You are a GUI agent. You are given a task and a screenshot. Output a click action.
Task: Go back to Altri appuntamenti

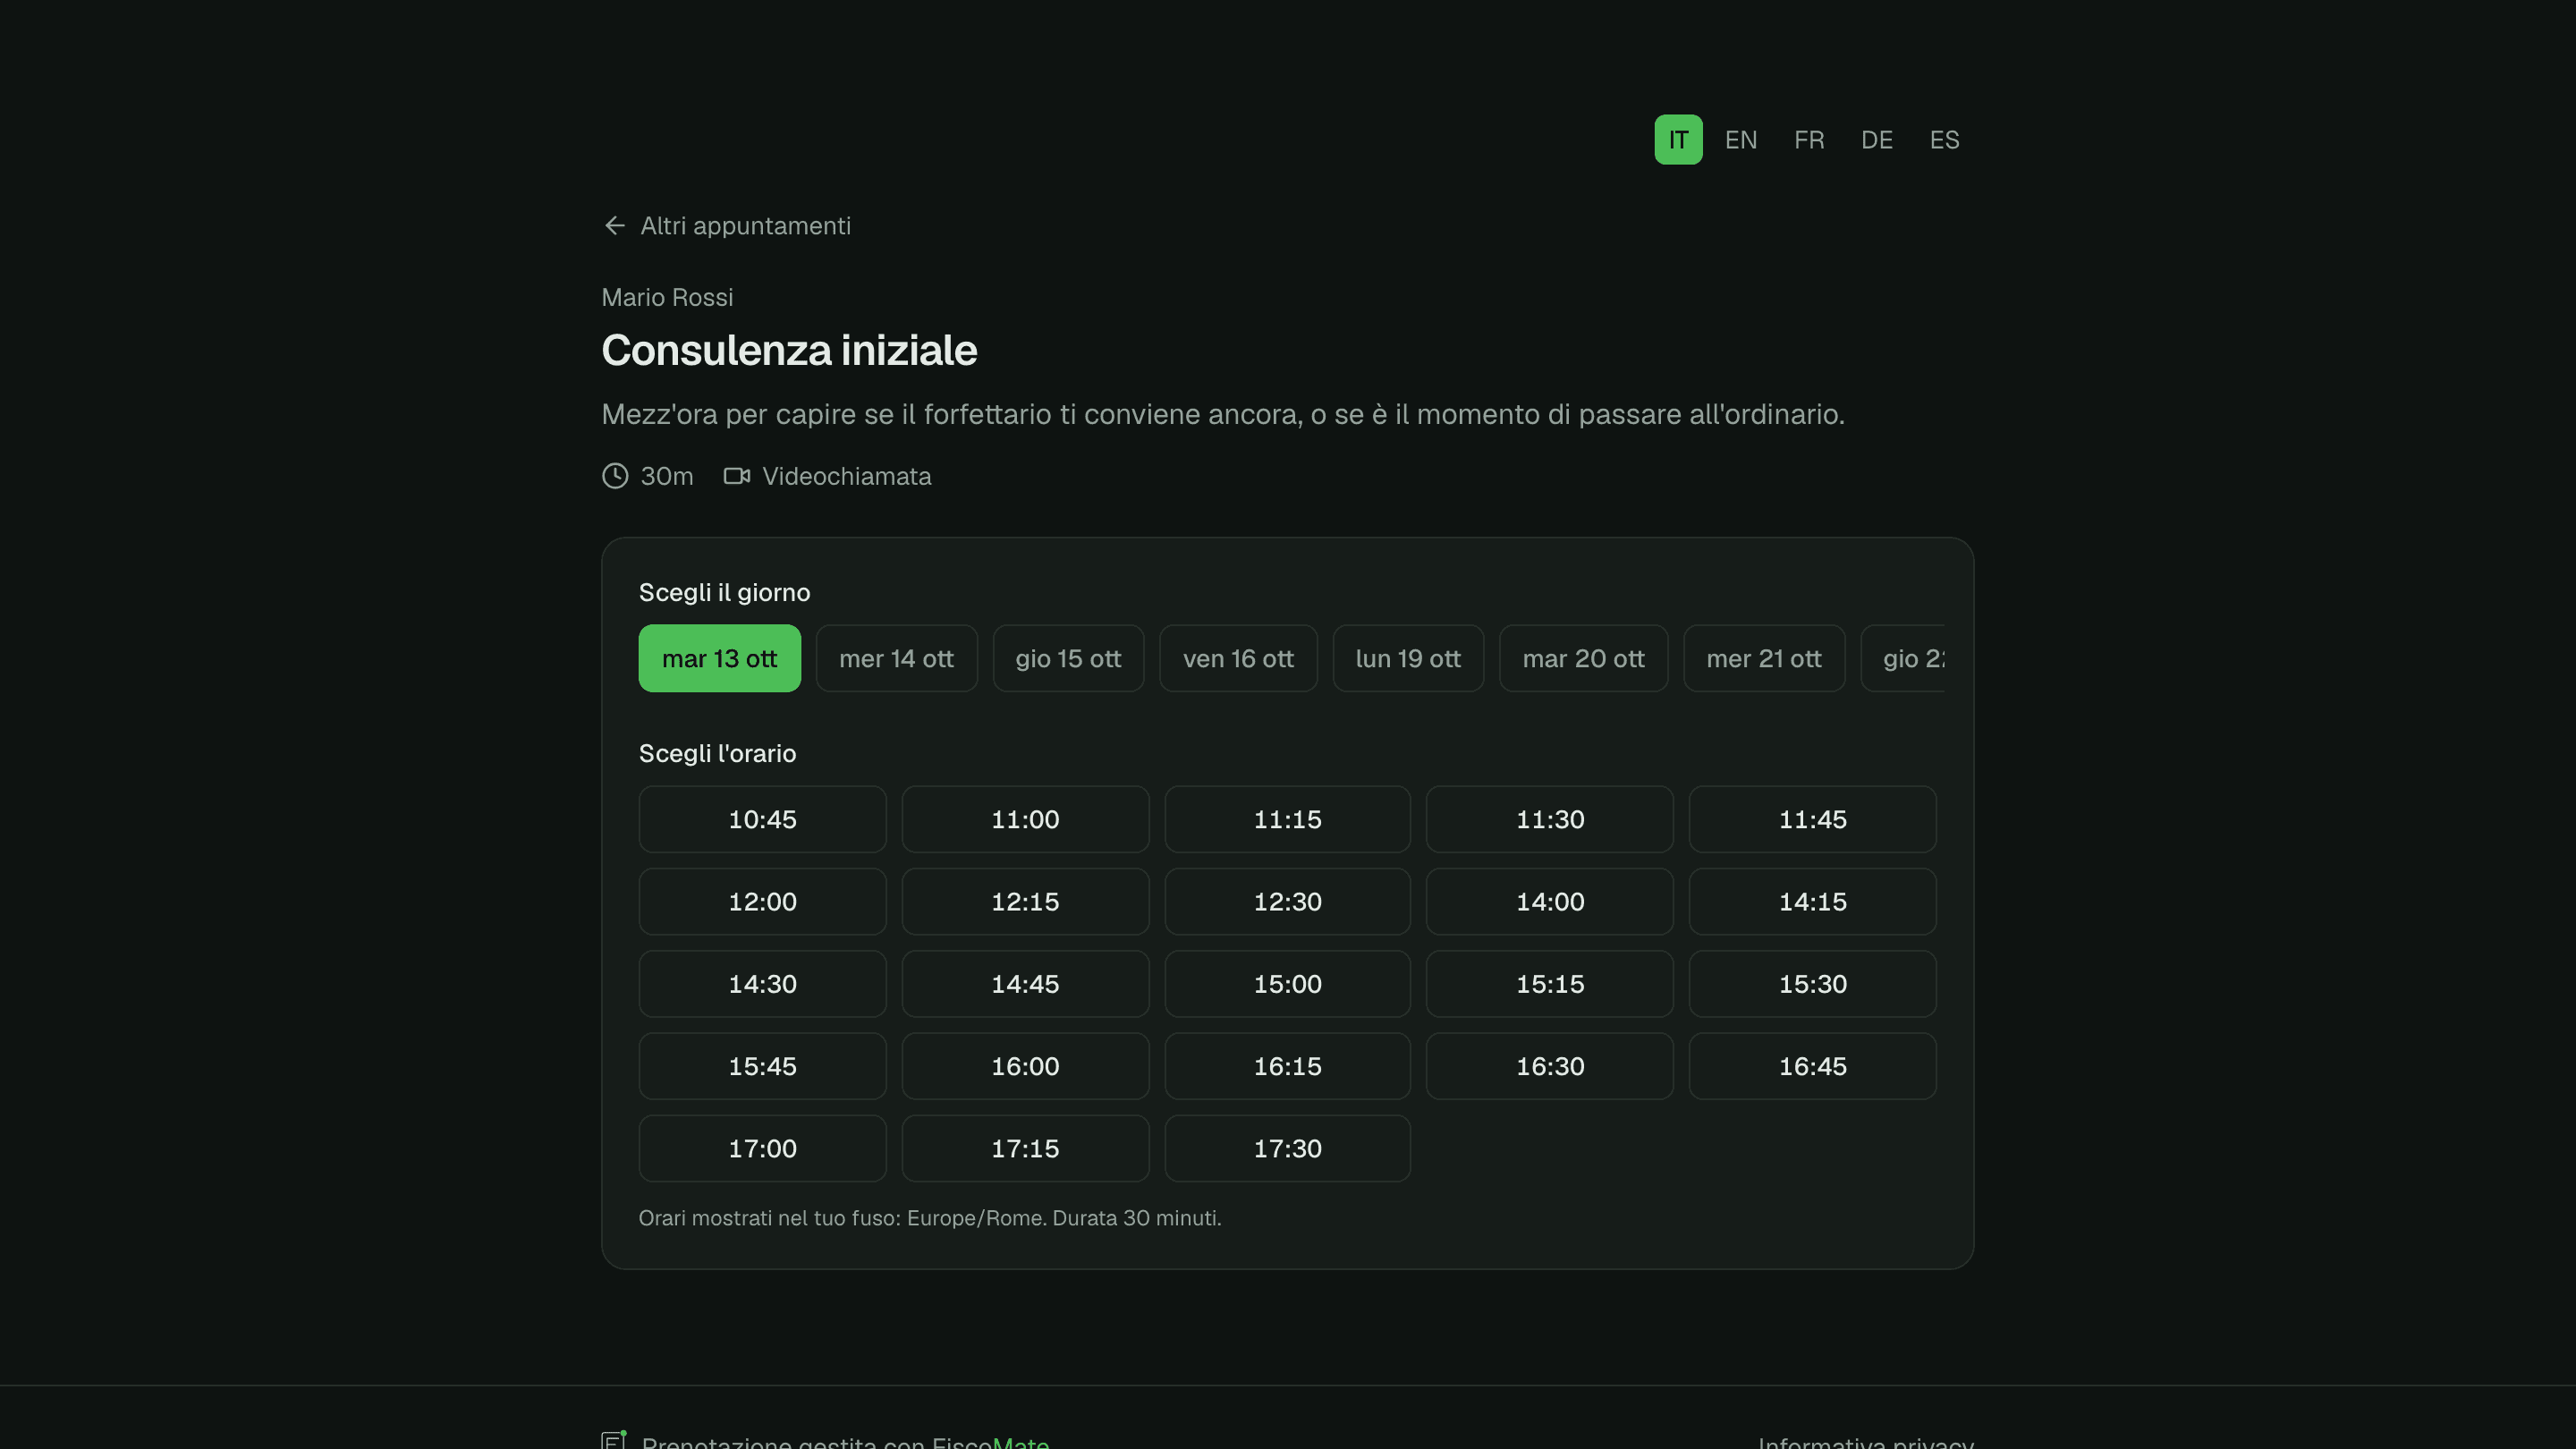coord(727,226)
